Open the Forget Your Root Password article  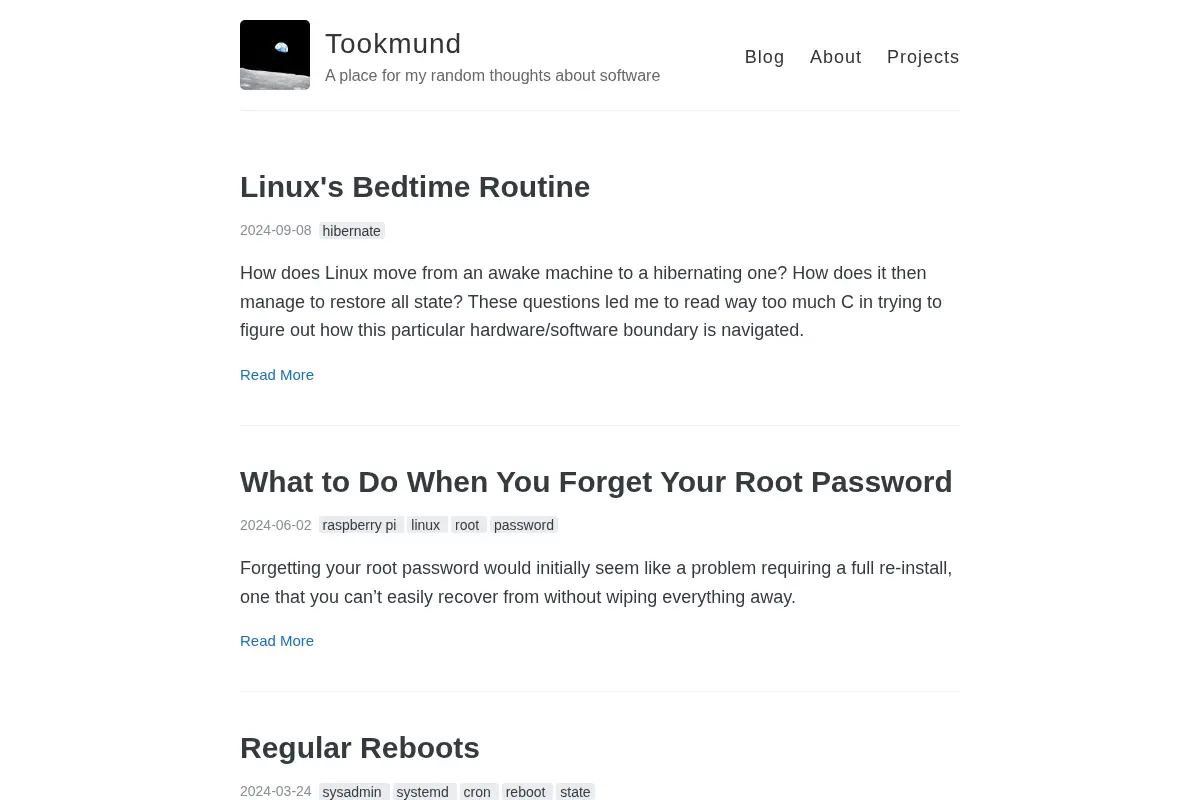click(x=596, y=482)
